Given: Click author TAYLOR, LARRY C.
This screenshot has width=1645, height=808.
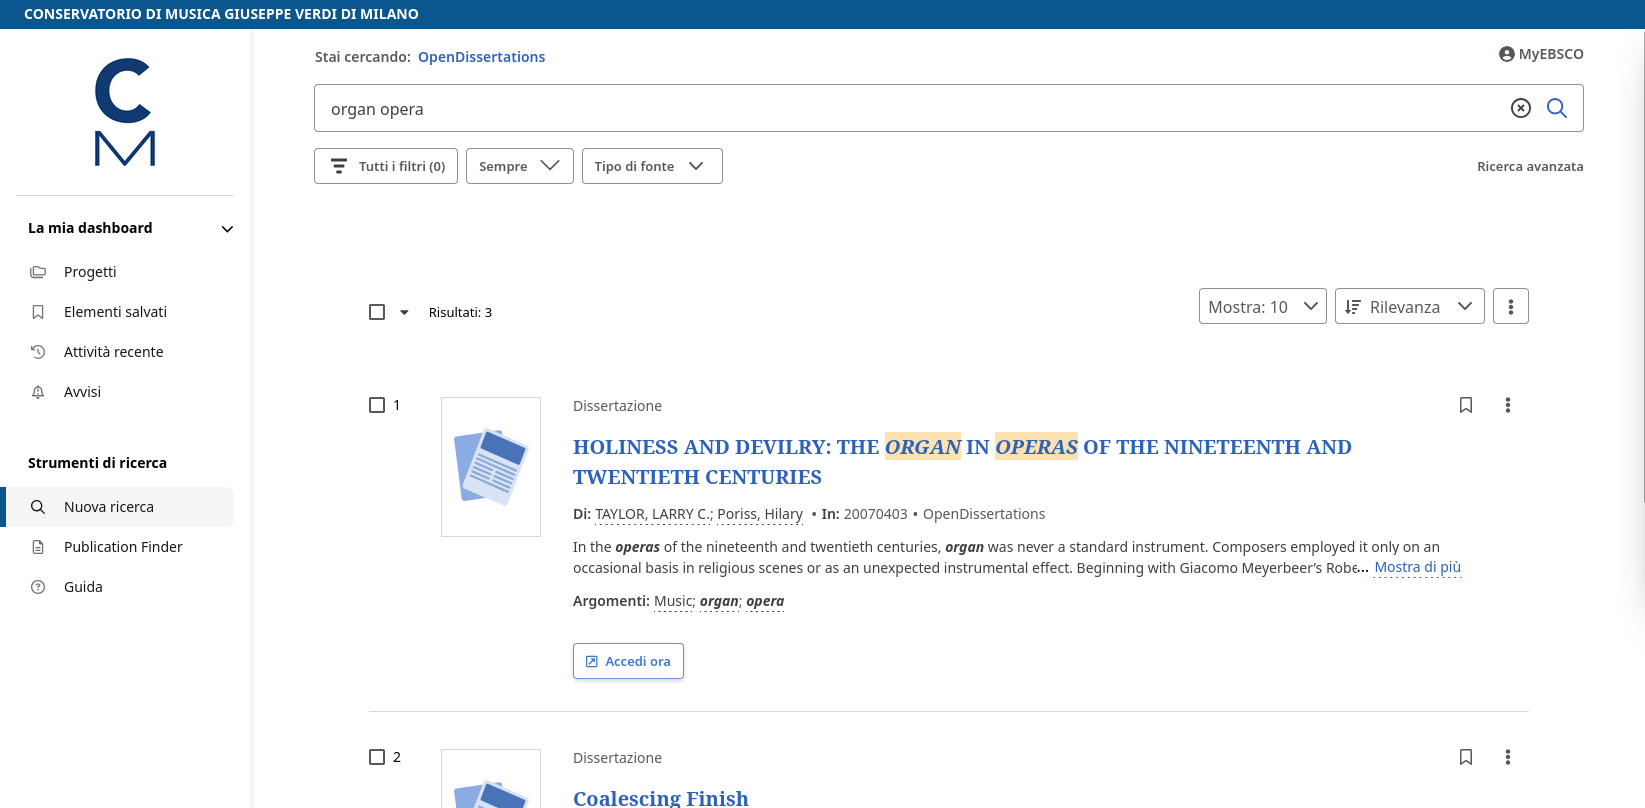Looking at the screenshot, I should 654,514.
